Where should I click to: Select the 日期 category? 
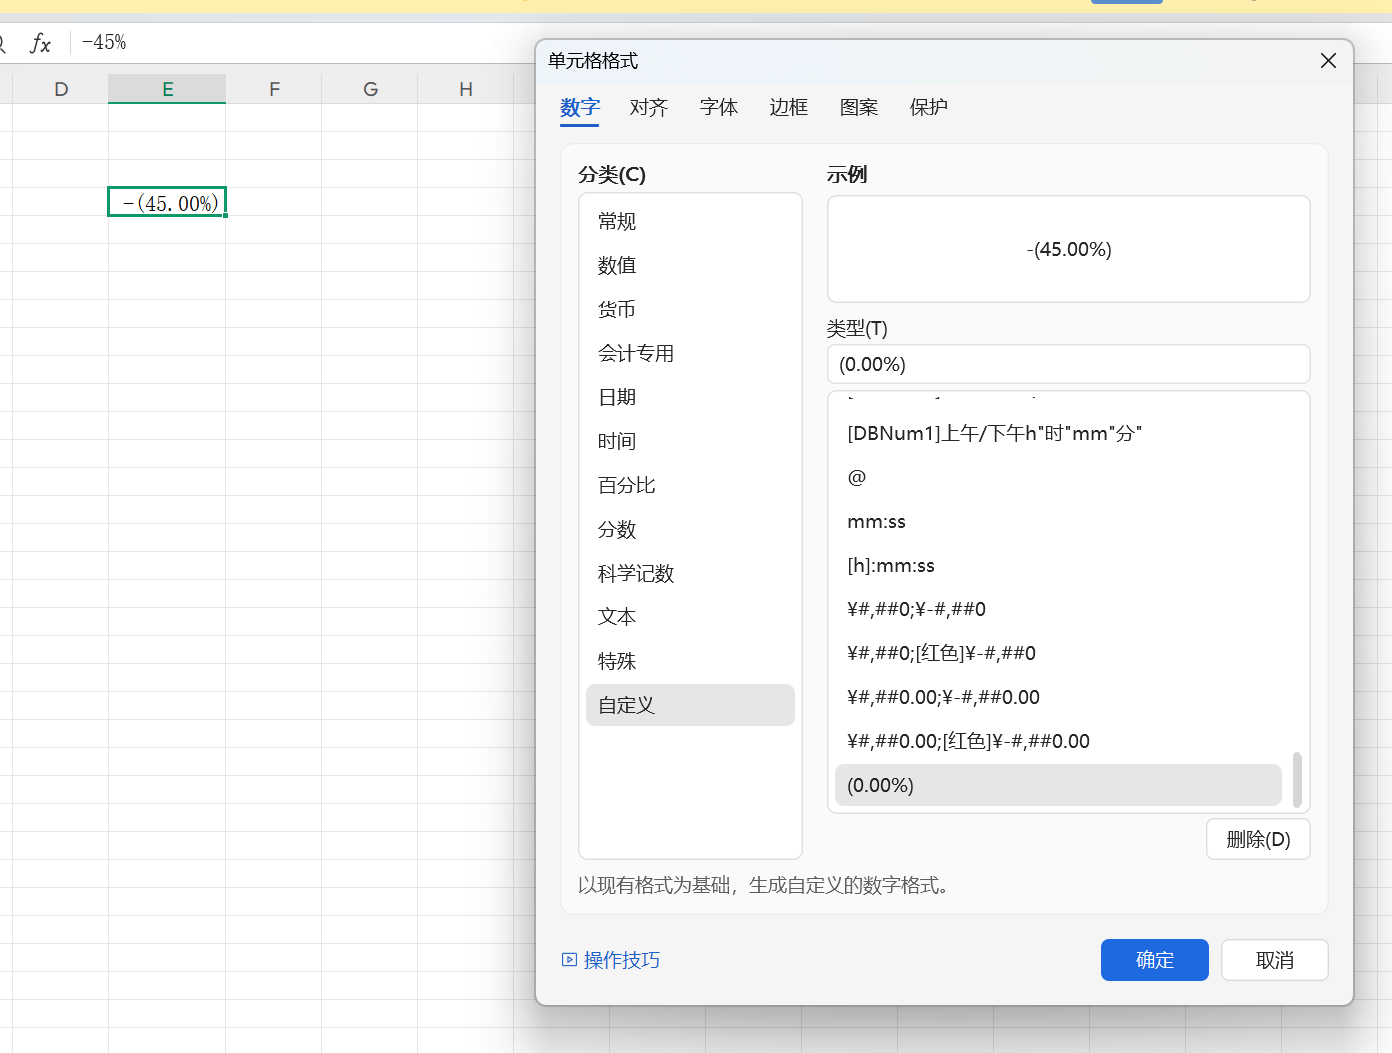tap(690, 398)
